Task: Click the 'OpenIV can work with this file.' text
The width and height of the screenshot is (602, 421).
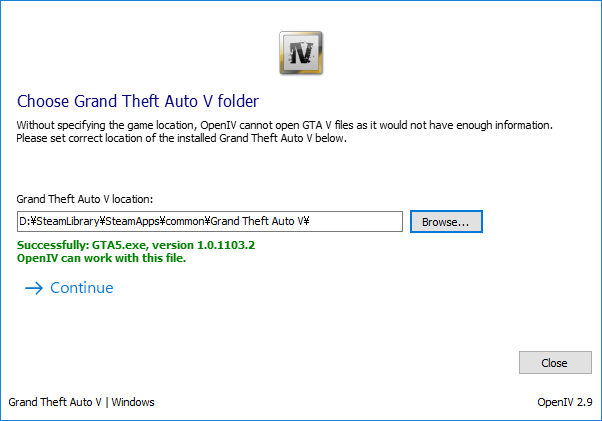Action: (101, 258)
